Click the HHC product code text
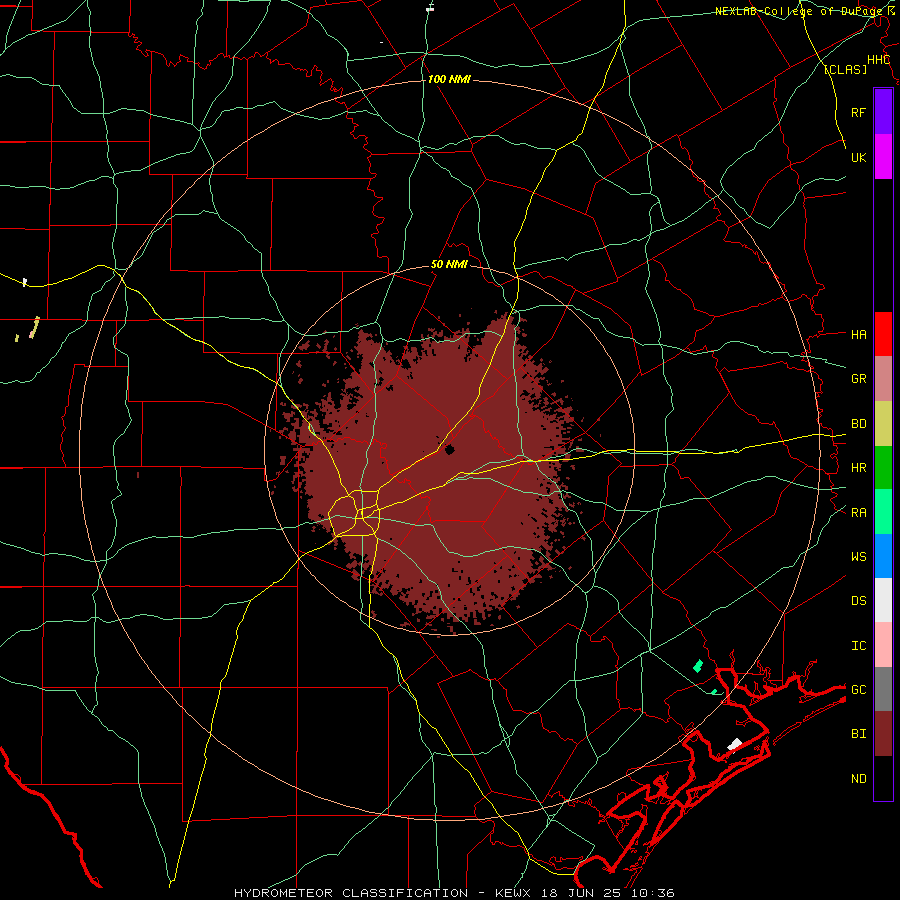 coord(878,60)
